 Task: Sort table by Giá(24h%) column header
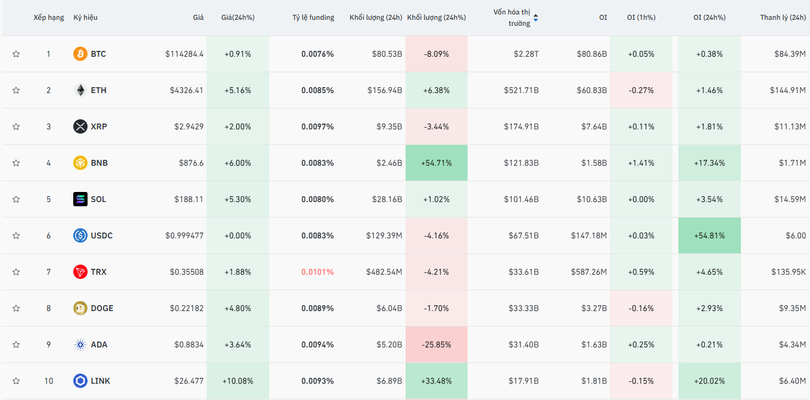tap(237, 17)
